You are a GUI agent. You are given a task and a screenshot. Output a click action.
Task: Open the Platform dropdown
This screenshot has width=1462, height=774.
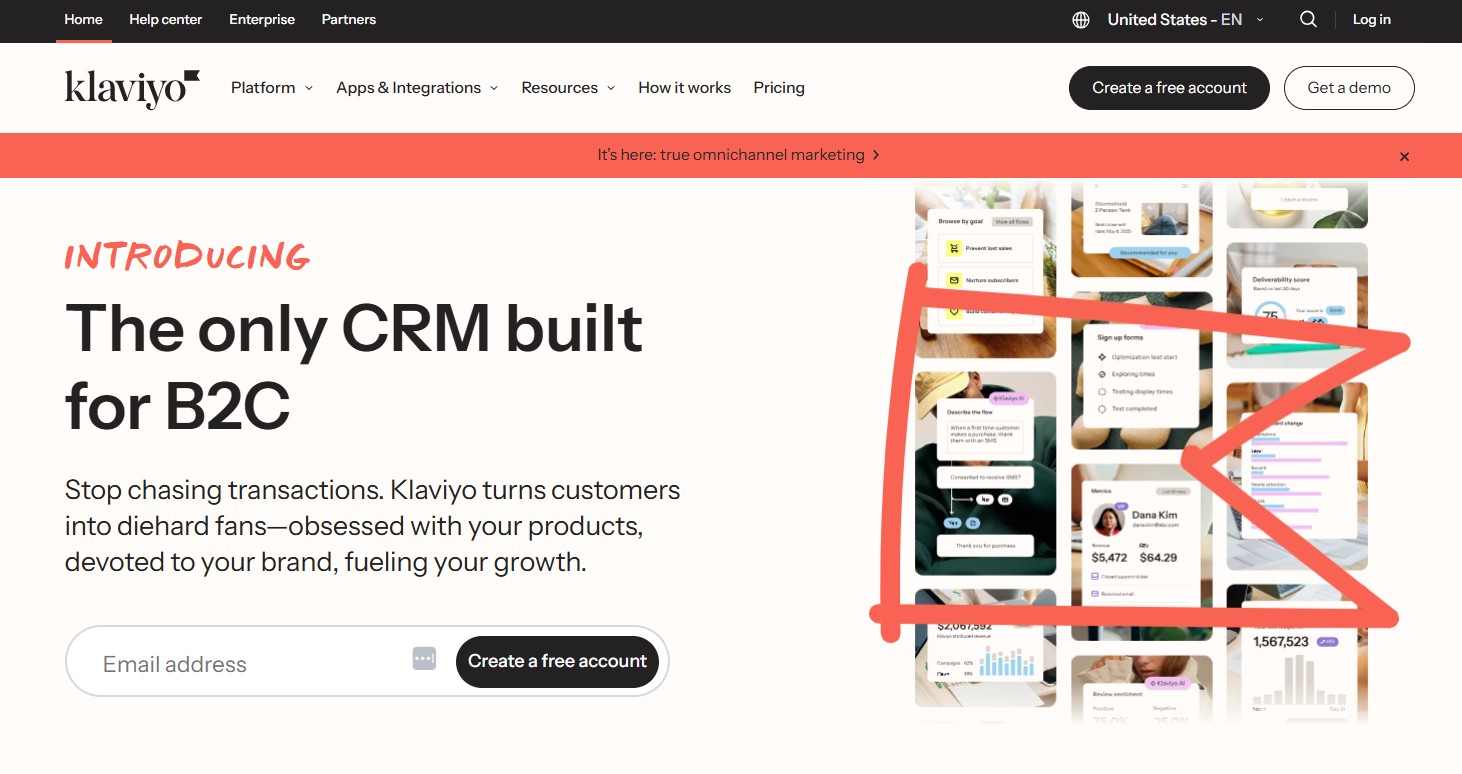[270, 87]
